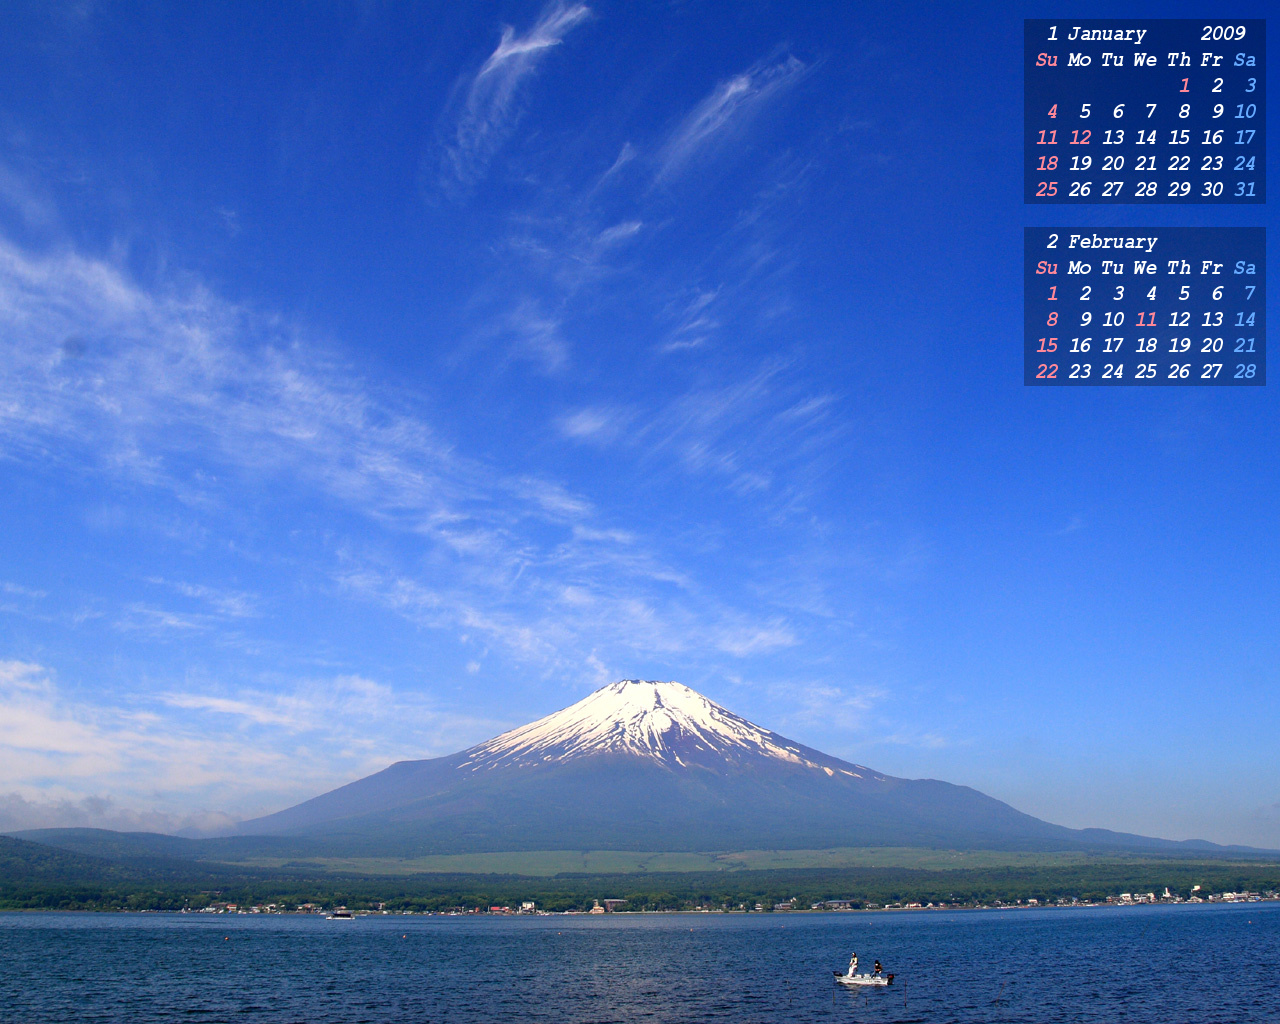Pick the red February 11 holiday date
The height and width of the screenshot is (1024, 1280).
pos(1146,320)
